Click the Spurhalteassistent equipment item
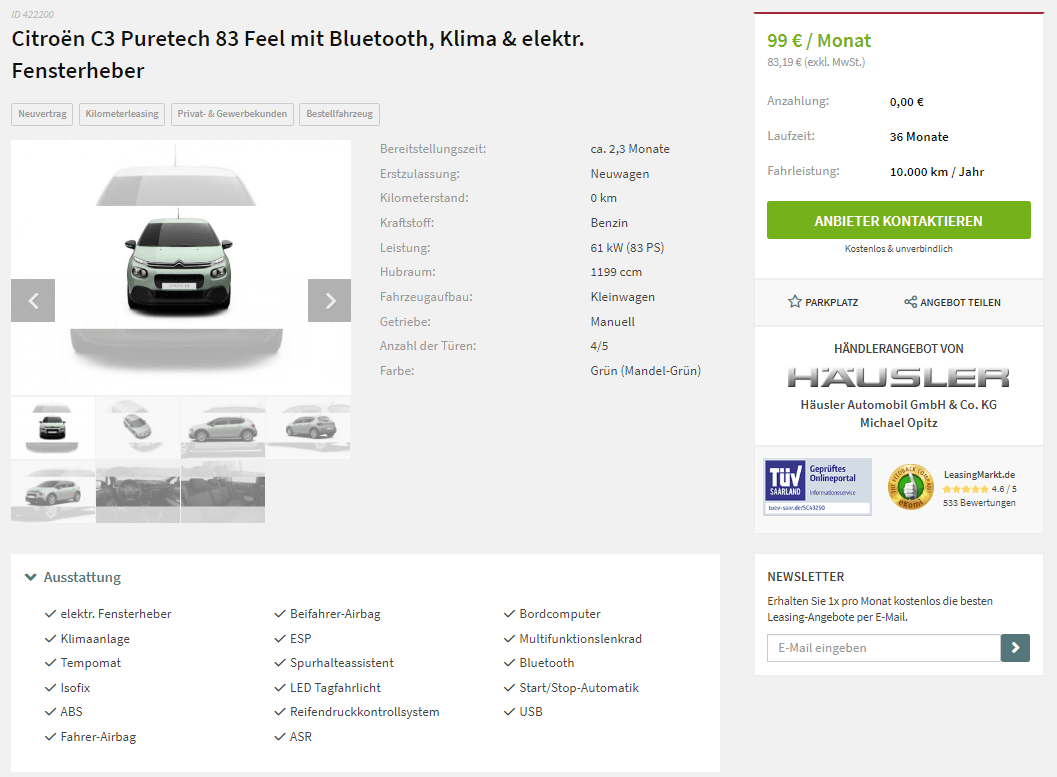The height and width of the screenshot is (777, 1057). [x=334, y=663]
